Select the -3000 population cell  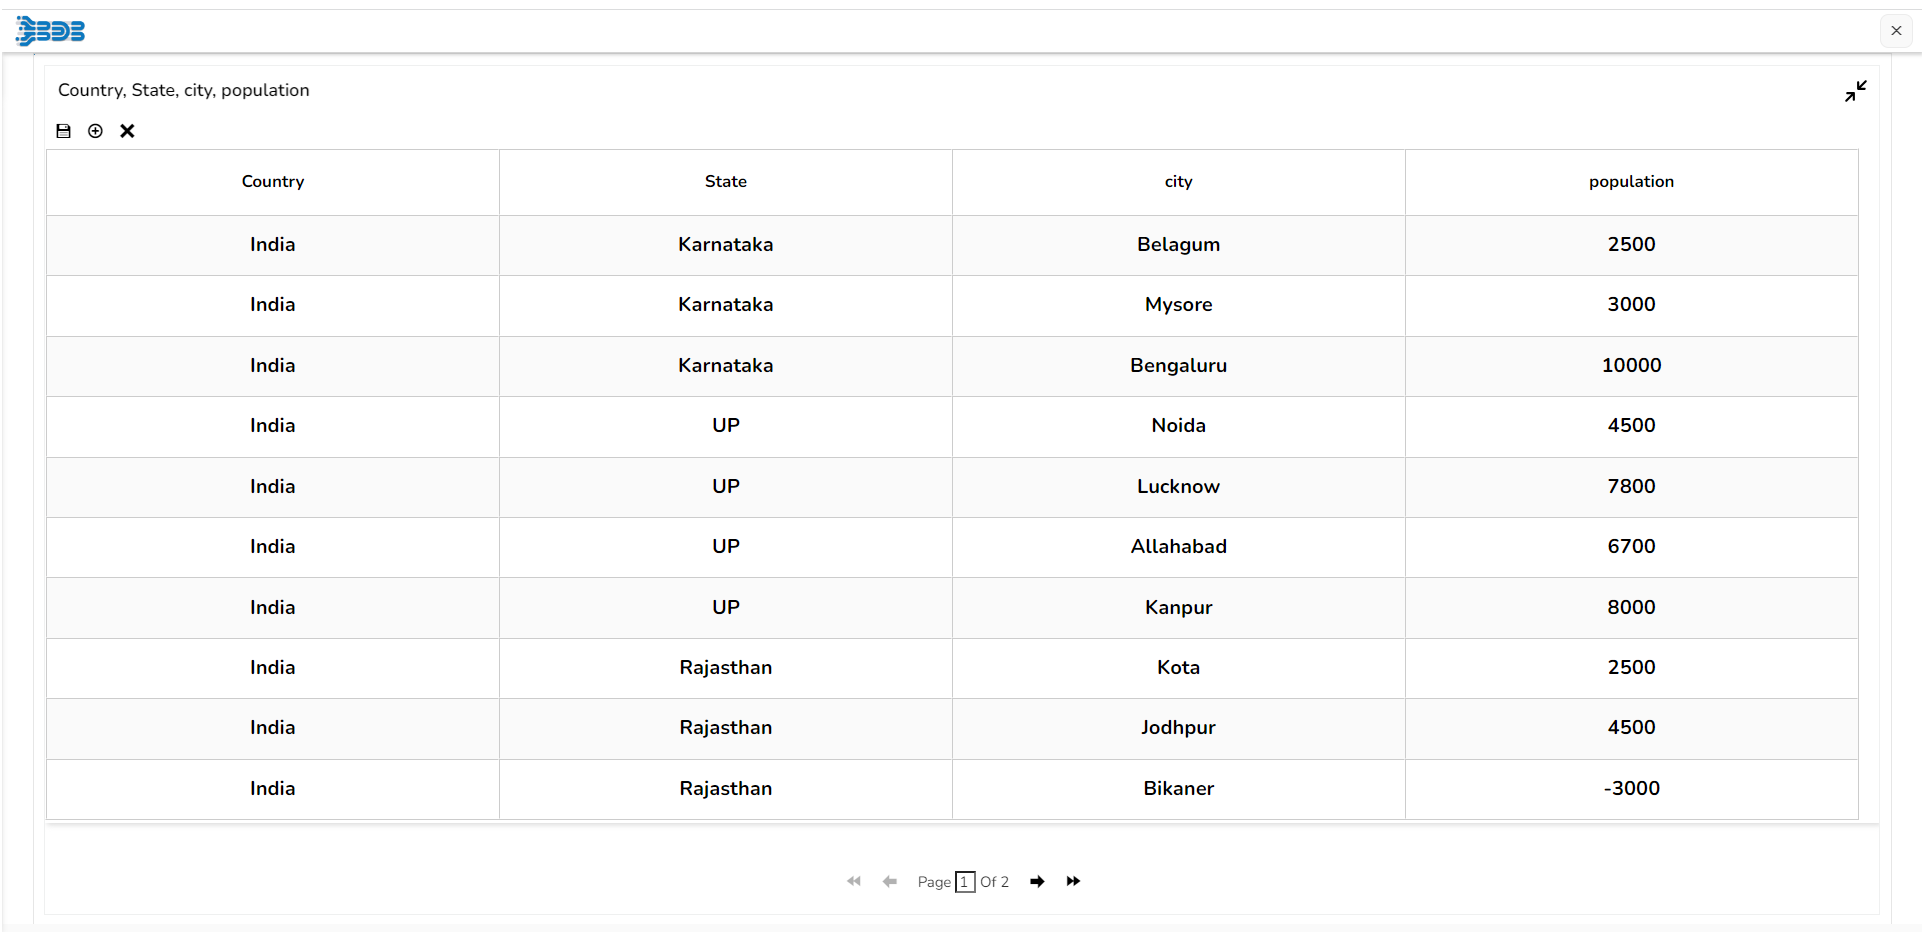[1631, 789]
